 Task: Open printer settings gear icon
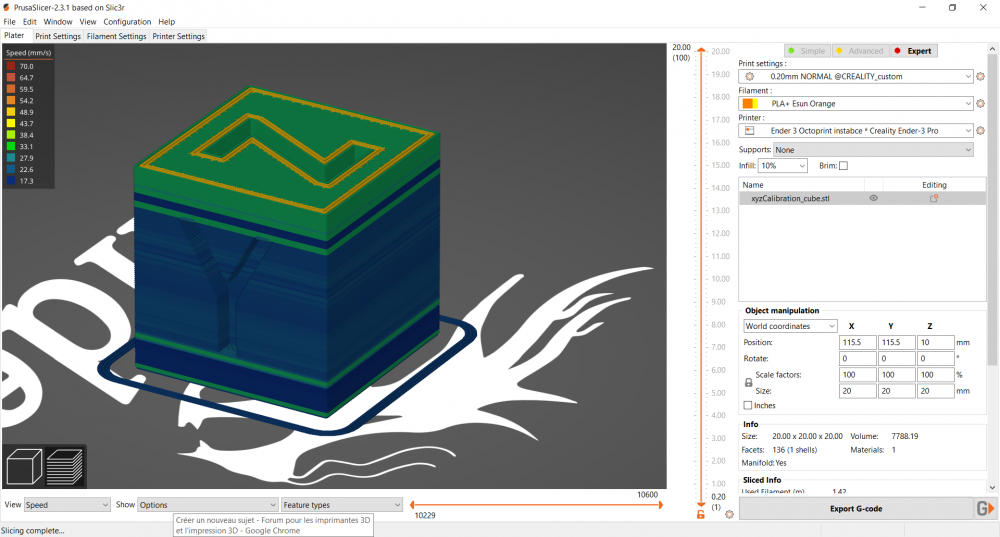tap(980, 131)
